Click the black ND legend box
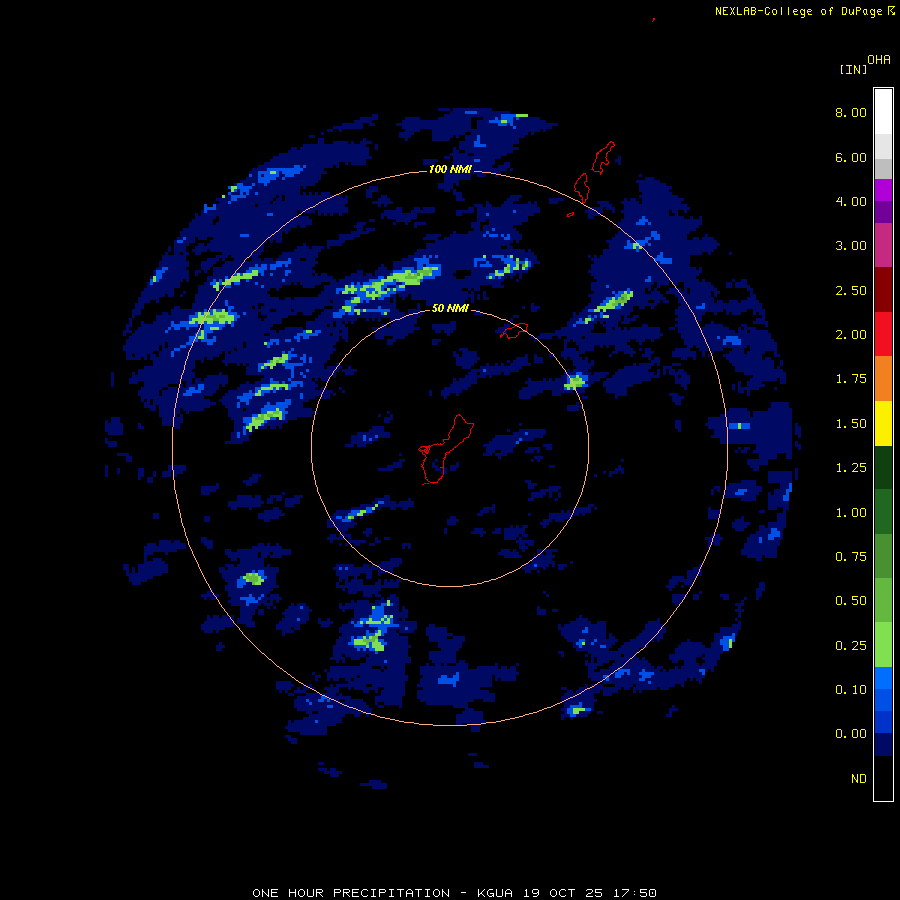This screenshot has height=900, width=900. tap(883, 778)
